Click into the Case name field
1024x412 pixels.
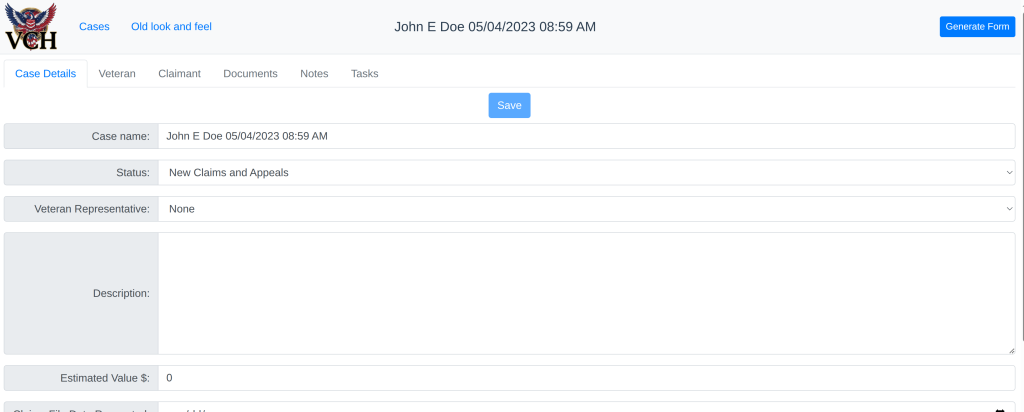[586, 136]
